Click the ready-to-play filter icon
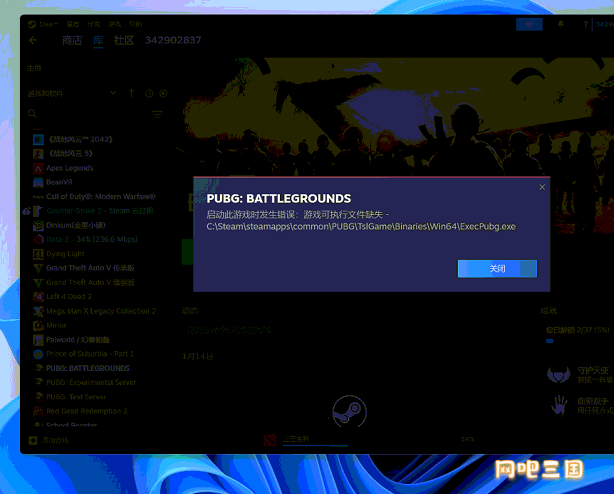Viewport: 614px width, 494px height. [x=163, y=94]
